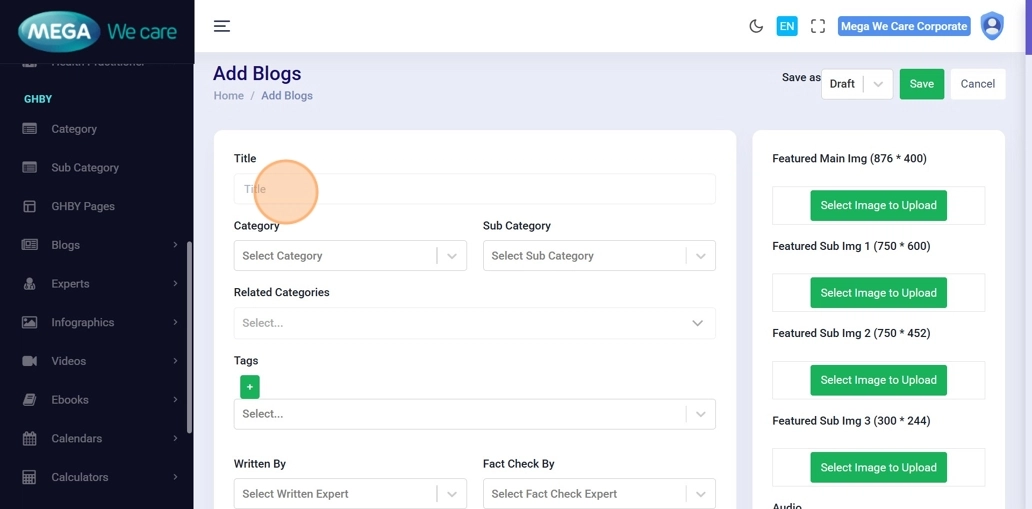1032x509 pixels.
Task: Click the green plus button under Tags
Action: click(x=250, y=387)
